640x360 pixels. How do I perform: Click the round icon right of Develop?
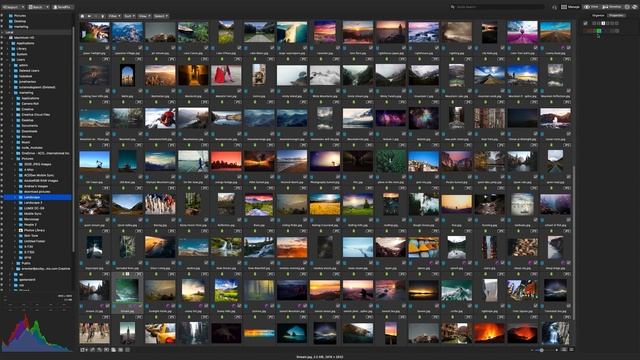[x=627, y=7]
